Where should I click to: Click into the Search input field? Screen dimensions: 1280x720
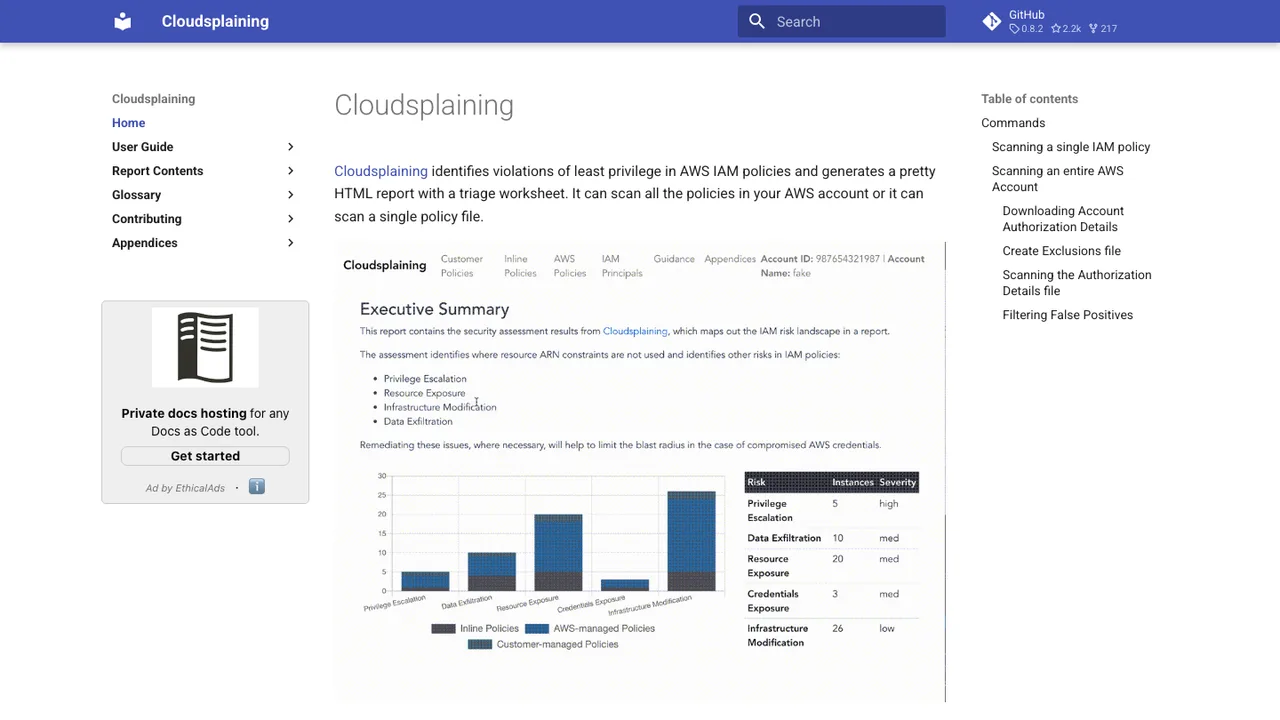(x=841, y=21)
